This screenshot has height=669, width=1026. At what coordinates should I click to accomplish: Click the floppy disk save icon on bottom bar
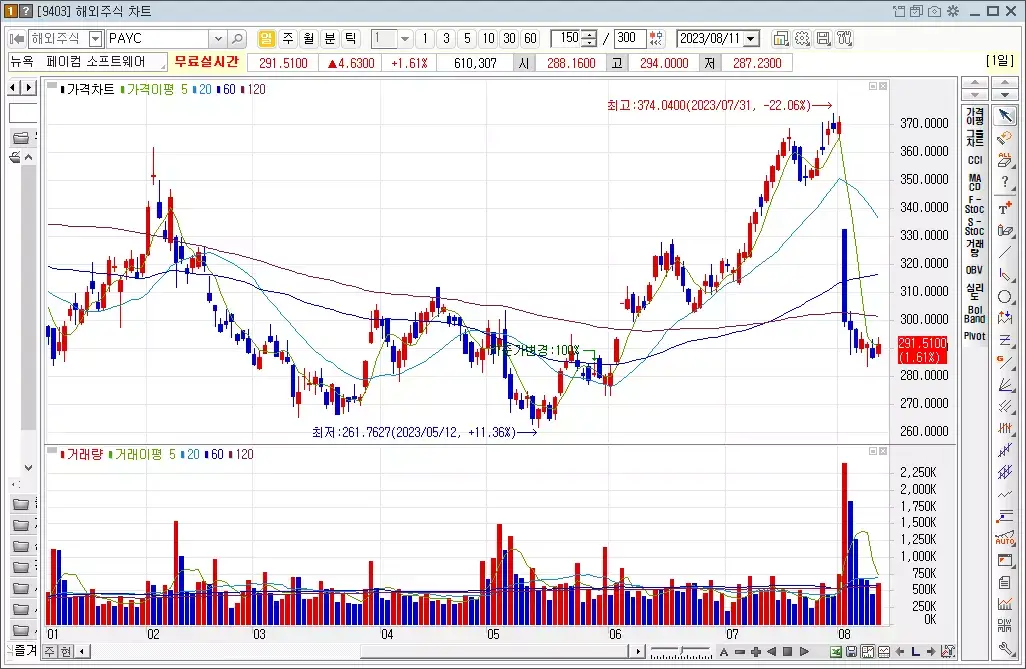pos(851,651)
